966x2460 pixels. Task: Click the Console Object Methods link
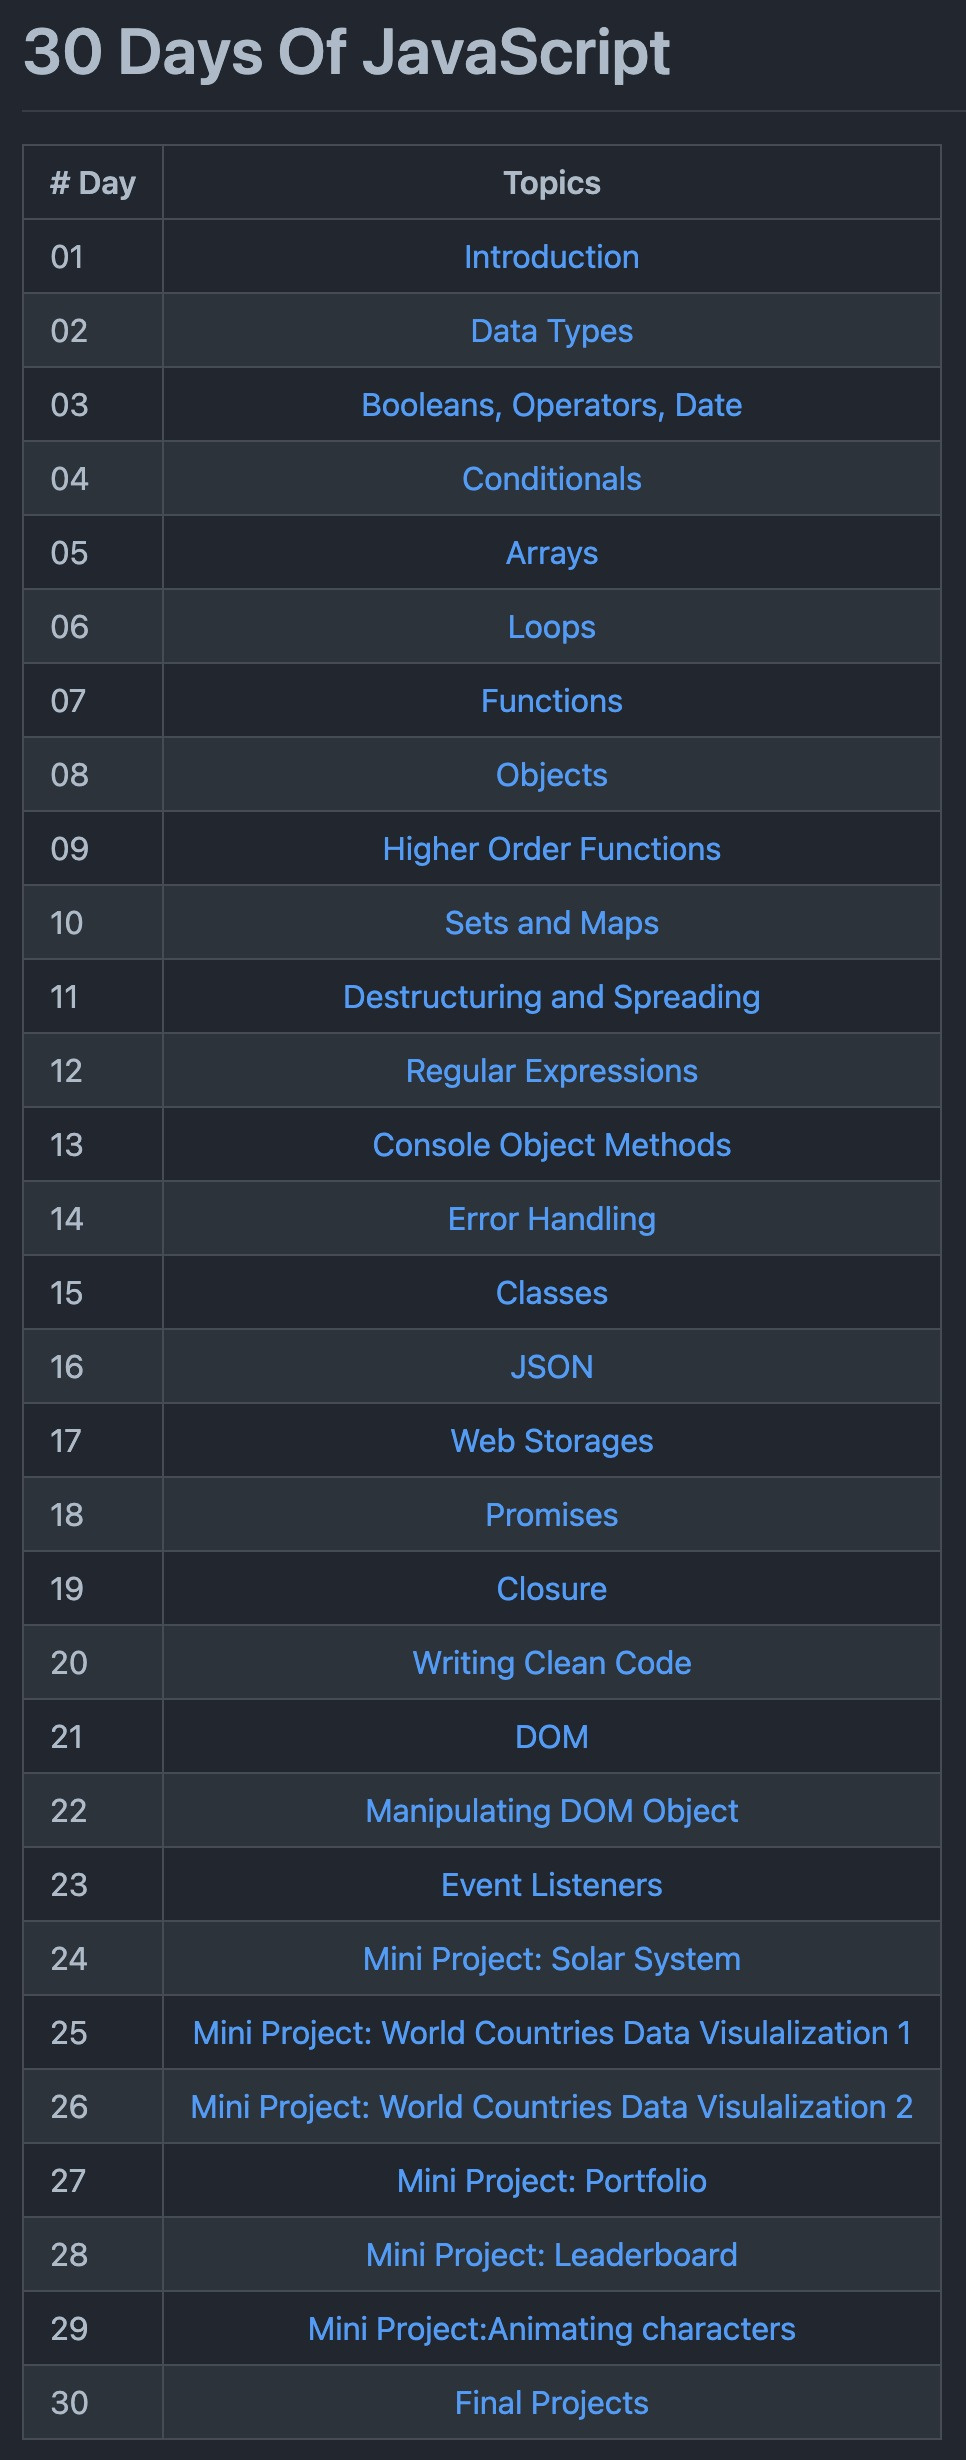click(551, 1145)
